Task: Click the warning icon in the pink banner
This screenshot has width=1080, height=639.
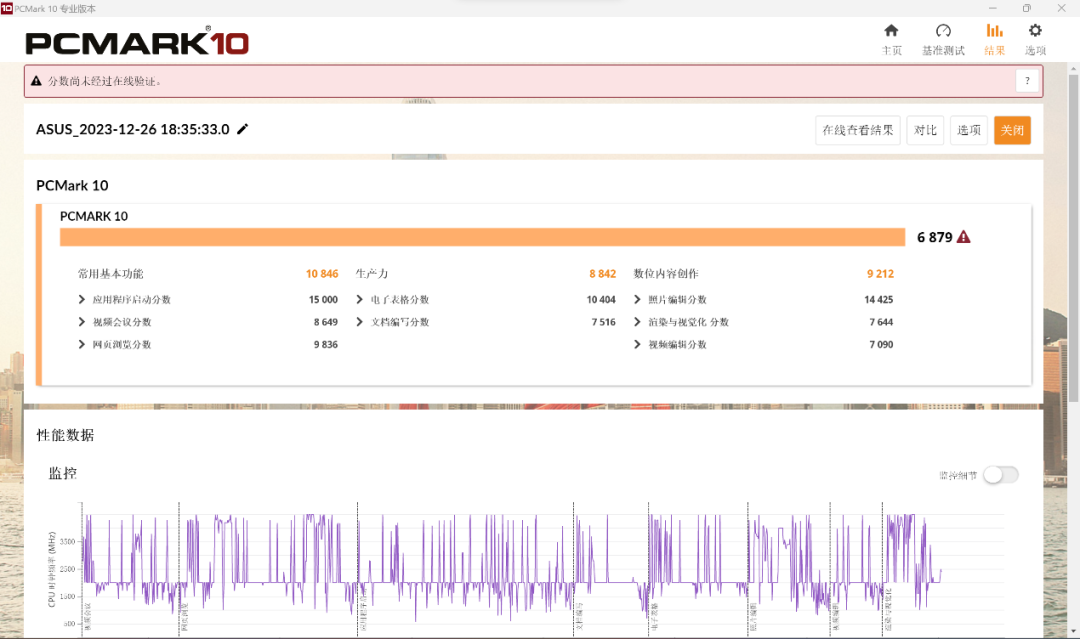Action: pos(37,81)
